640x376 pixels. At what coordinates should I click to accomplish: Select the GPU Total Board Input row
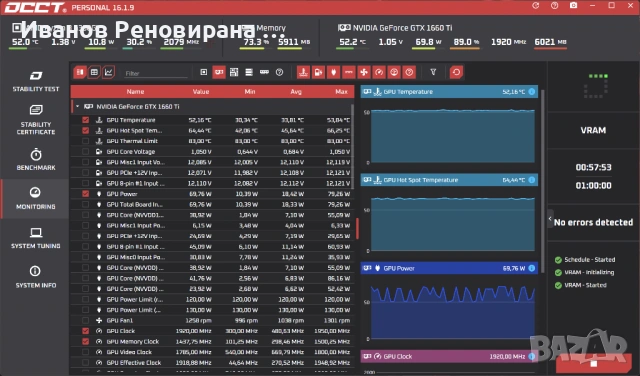click(x=212, y=205)
